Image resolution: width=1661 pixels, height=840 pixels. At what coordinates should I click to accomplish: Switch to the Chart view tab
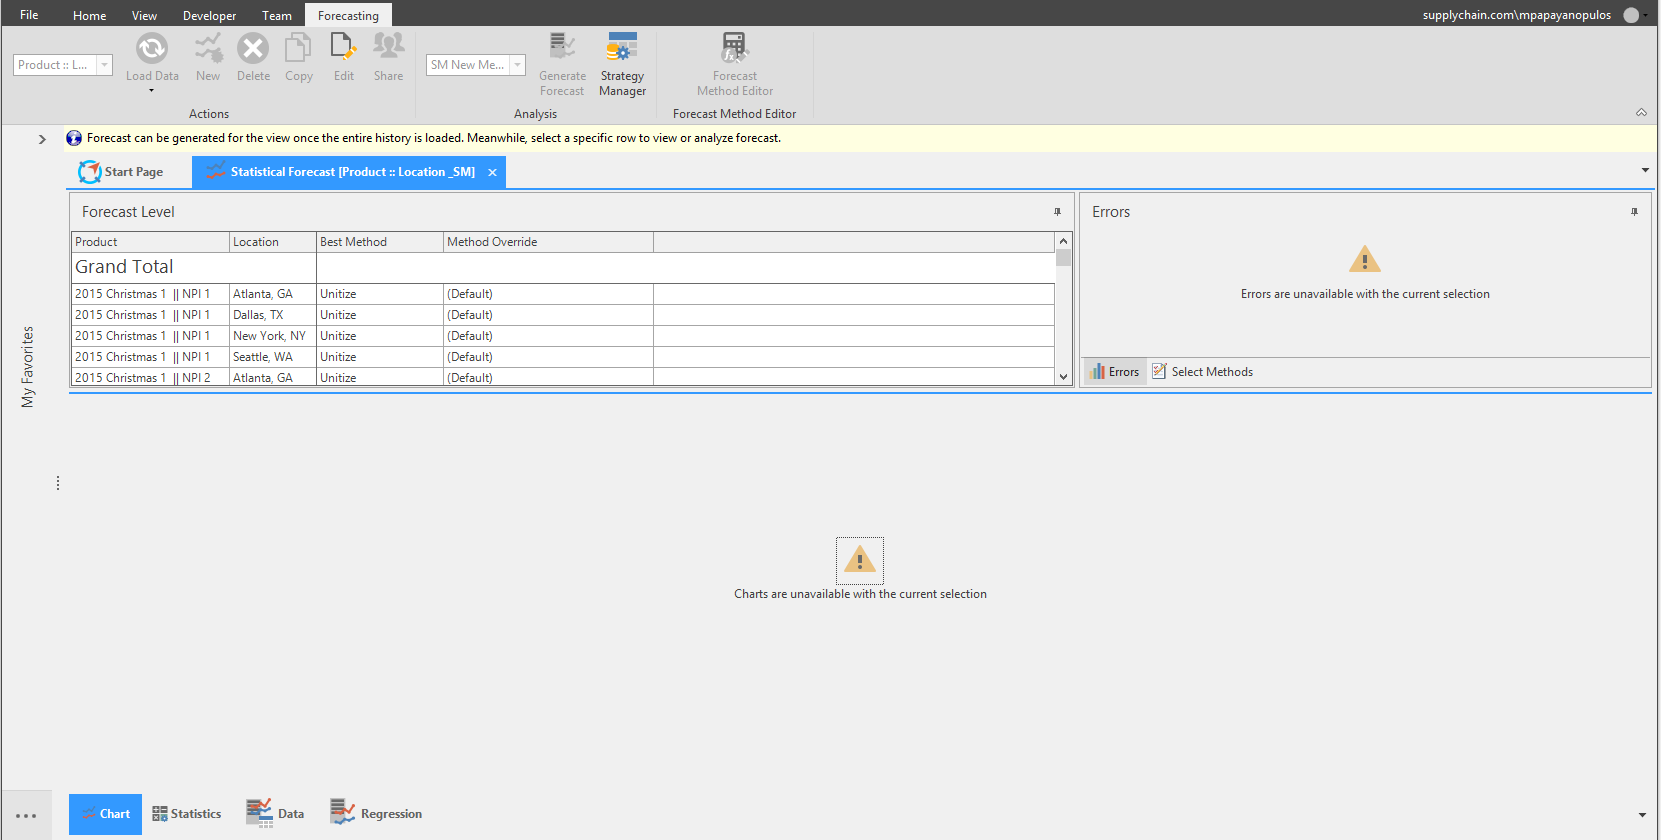click(x=105, y=814)
